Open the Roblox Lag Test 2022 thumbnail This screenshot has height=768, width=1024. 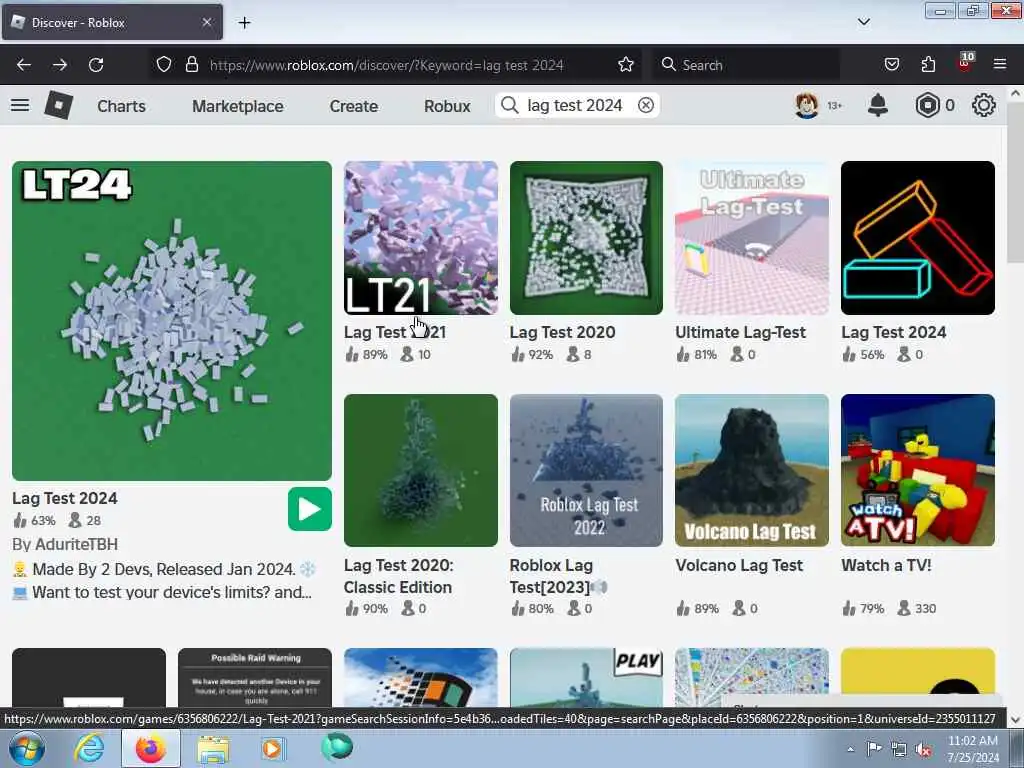(586, 470)
